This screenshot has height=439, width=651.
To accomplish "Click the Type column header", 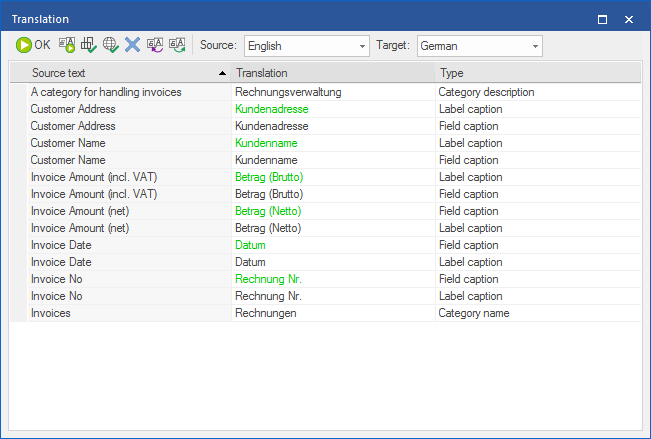I will click(535, 73).
